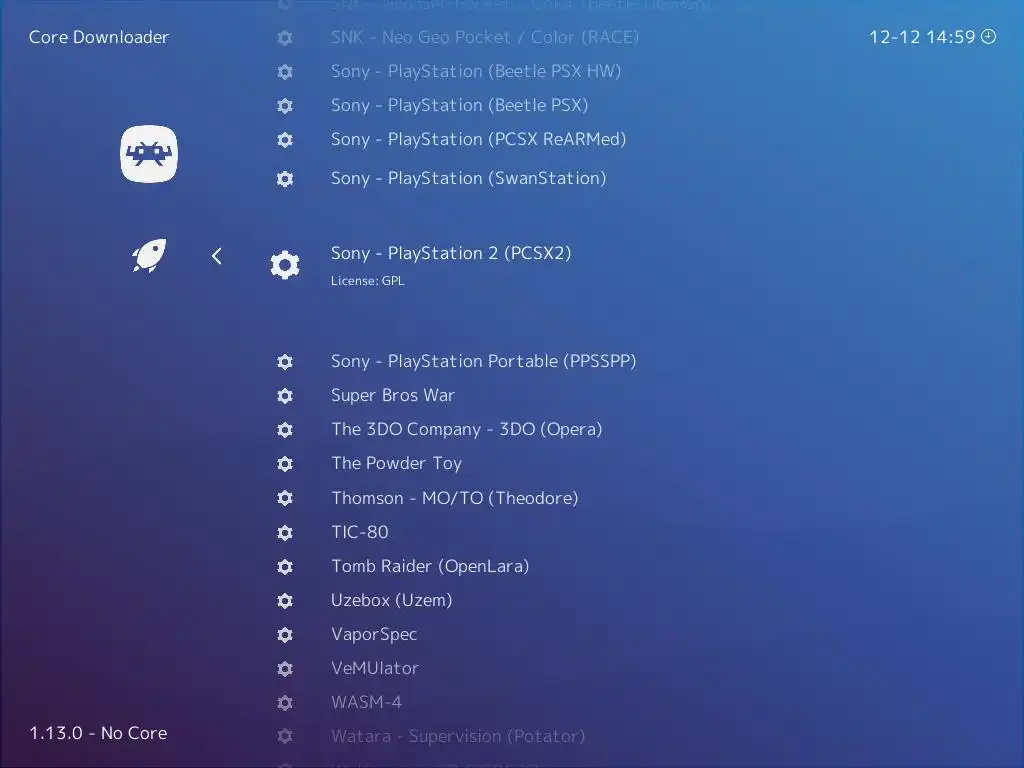Click the clock icon beside the time

pos(989,37)
